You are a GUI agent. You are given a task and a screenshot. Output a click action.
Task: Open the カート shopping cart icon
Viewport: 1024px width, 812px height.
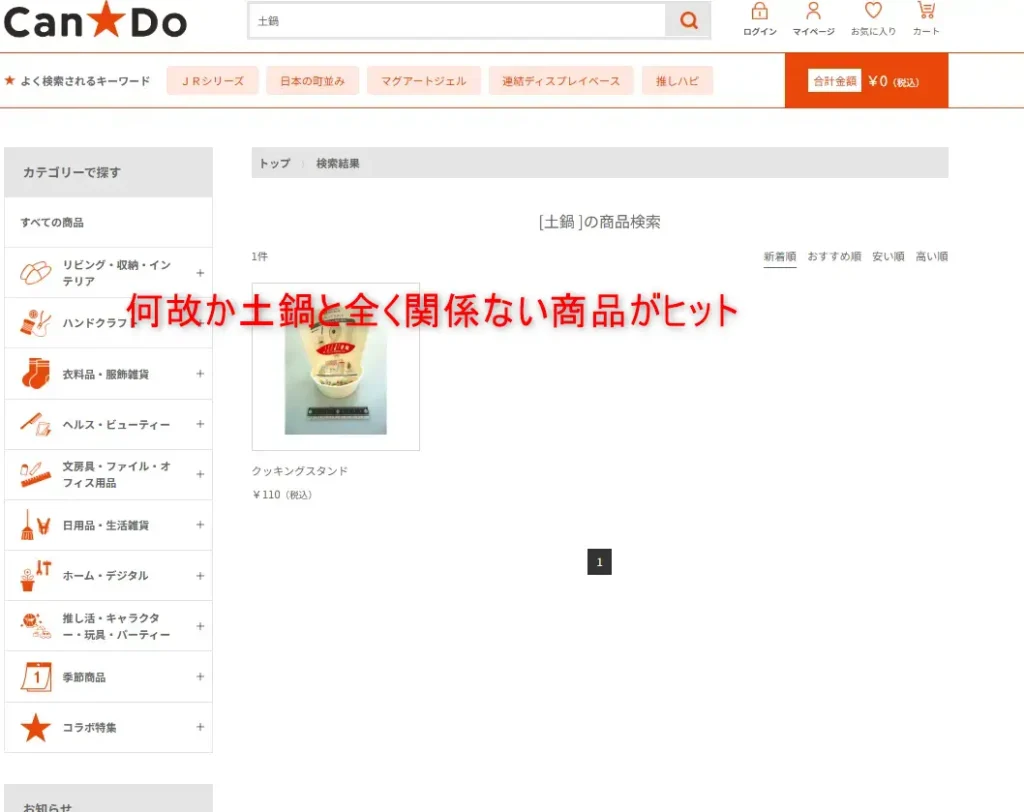tap(926, 14)
